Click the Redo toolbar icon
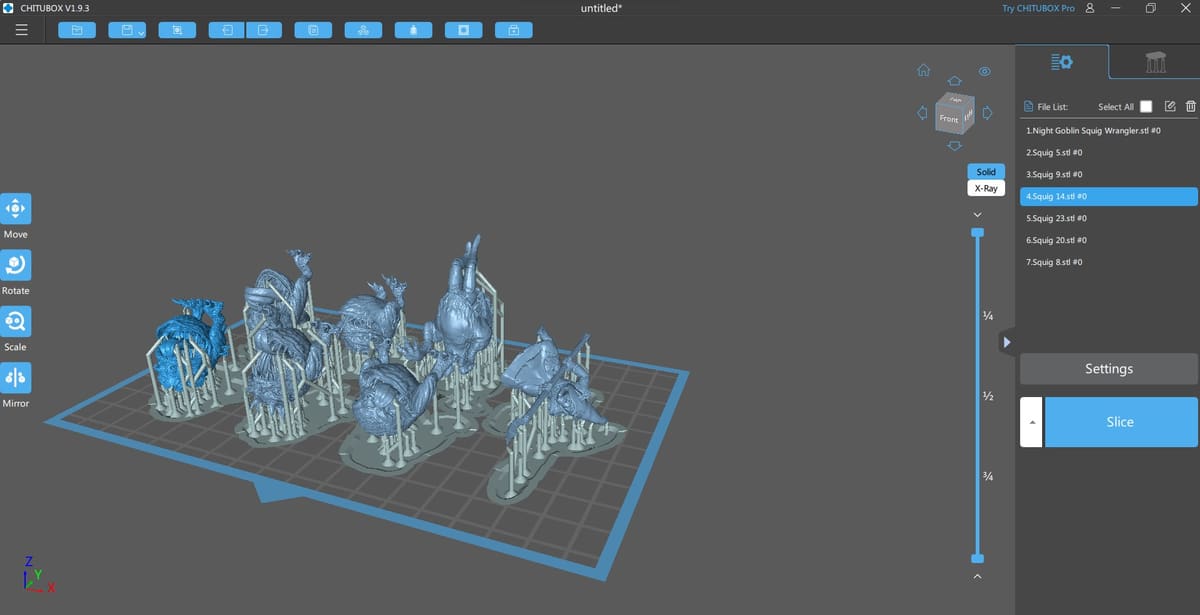 (263, 30)
